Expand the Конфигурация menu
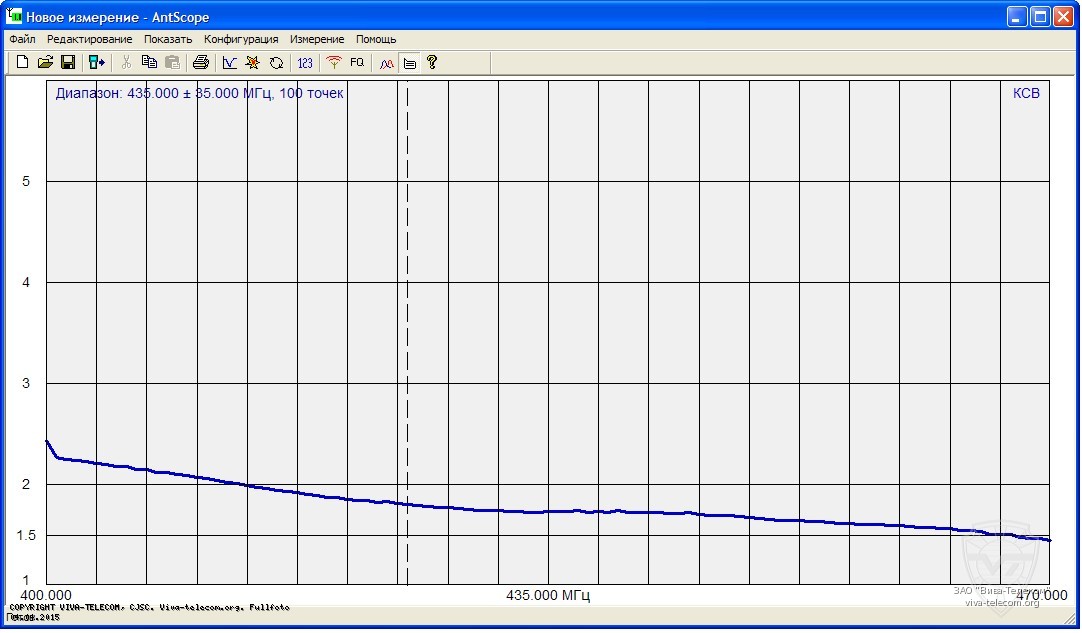Image resolution: width=1082 pixels, height=633 pixels. (241, 39)
